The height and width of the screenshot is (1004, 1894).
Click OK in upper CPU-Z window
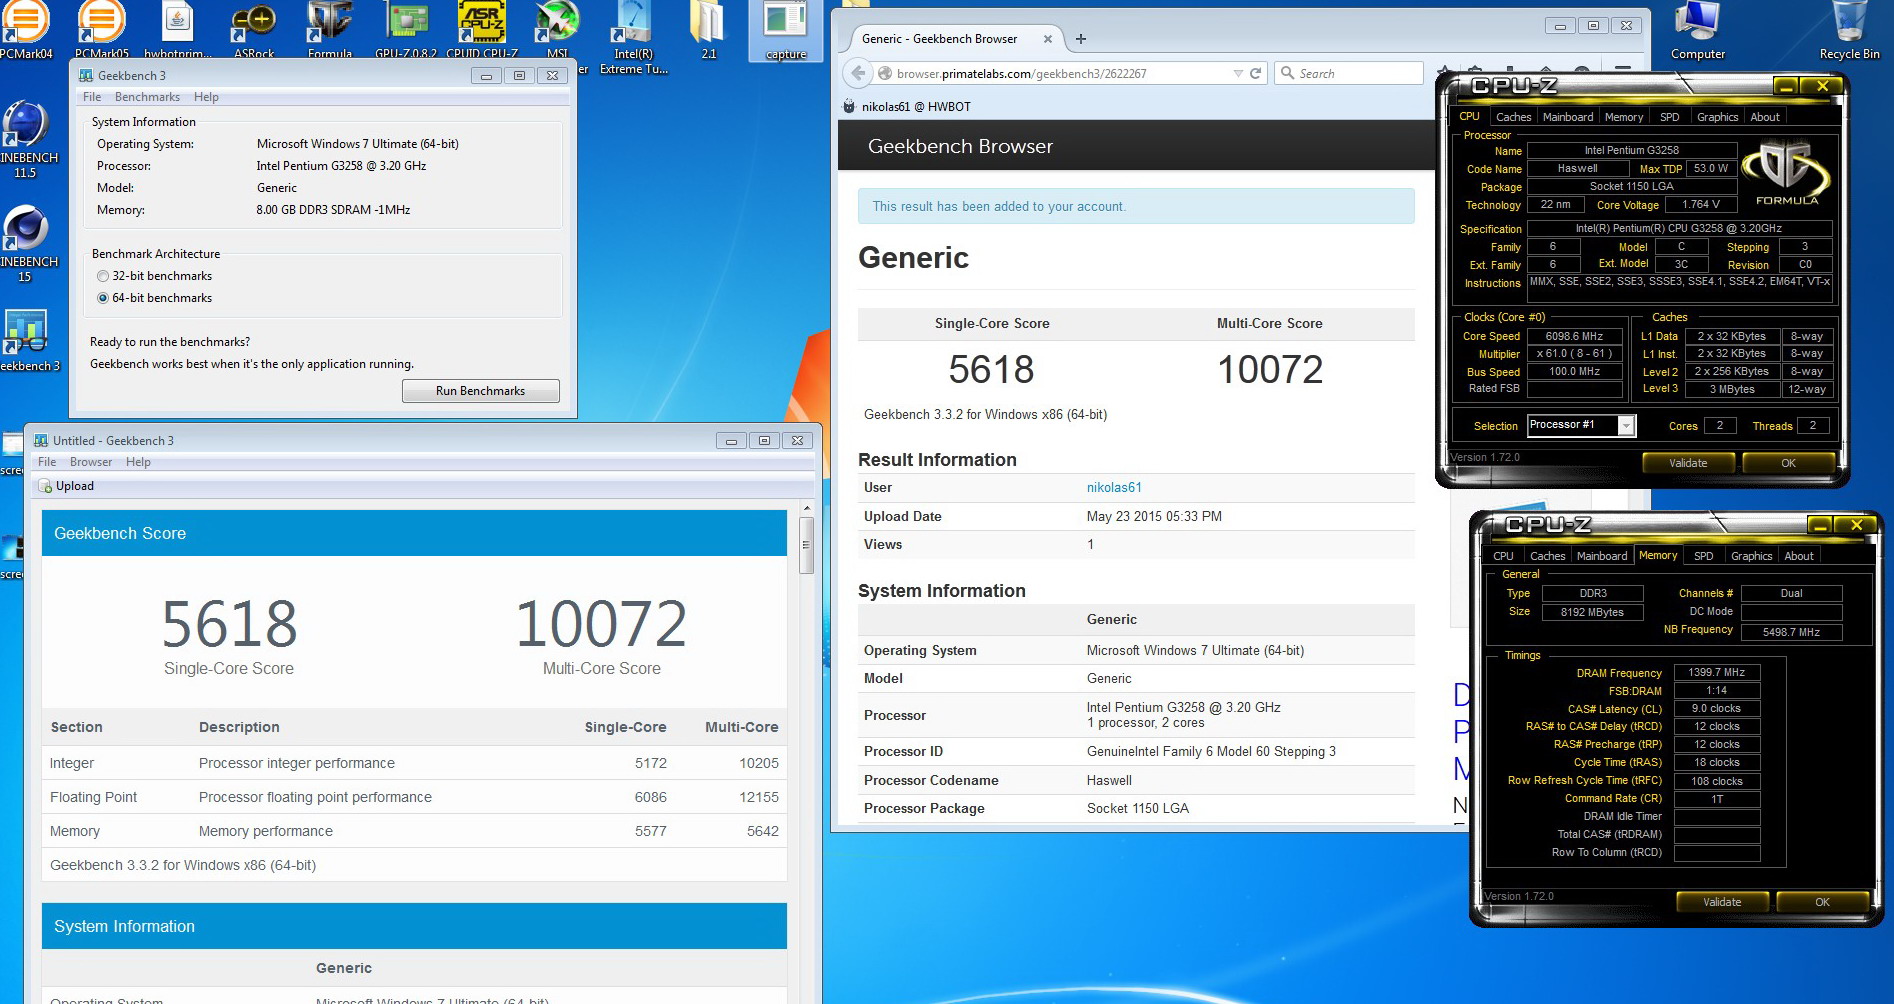pyautogui.click(x=1788, y=463)
